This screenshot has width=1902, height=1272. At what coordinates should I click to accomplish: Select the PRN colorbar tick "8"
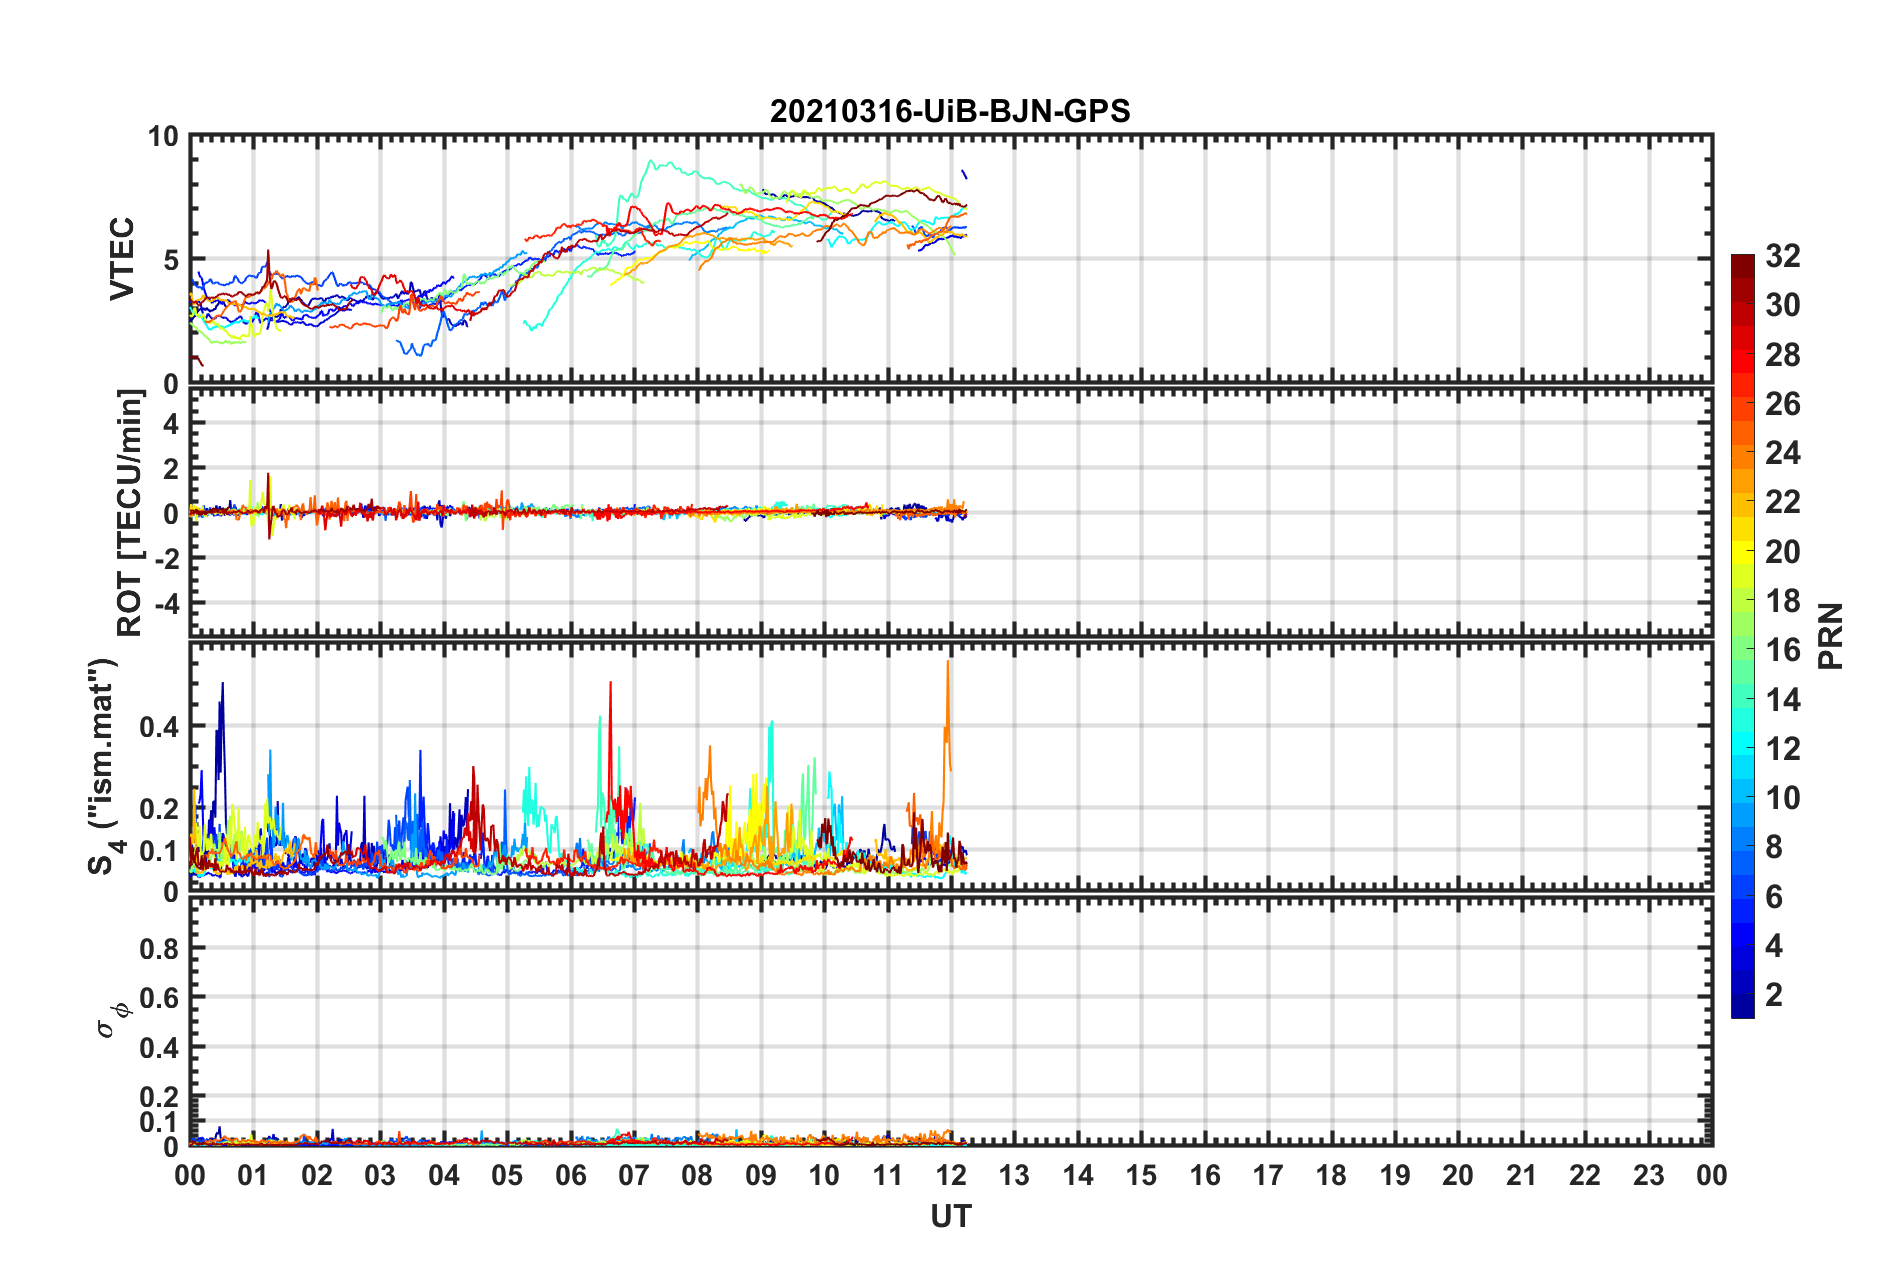pyautogui.click(x=1774, y=847)
